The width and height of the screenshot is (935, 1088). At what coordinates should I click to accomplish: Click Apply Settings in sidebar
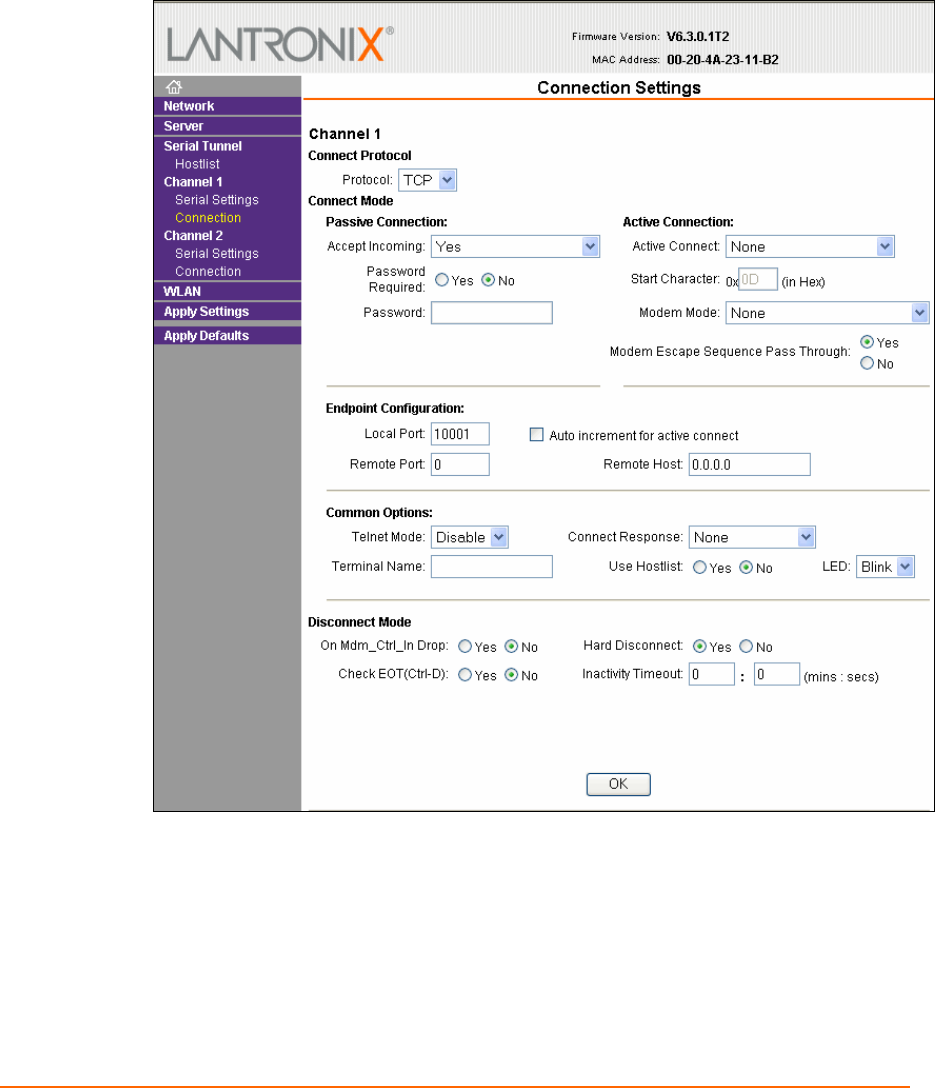coord(206,312)
